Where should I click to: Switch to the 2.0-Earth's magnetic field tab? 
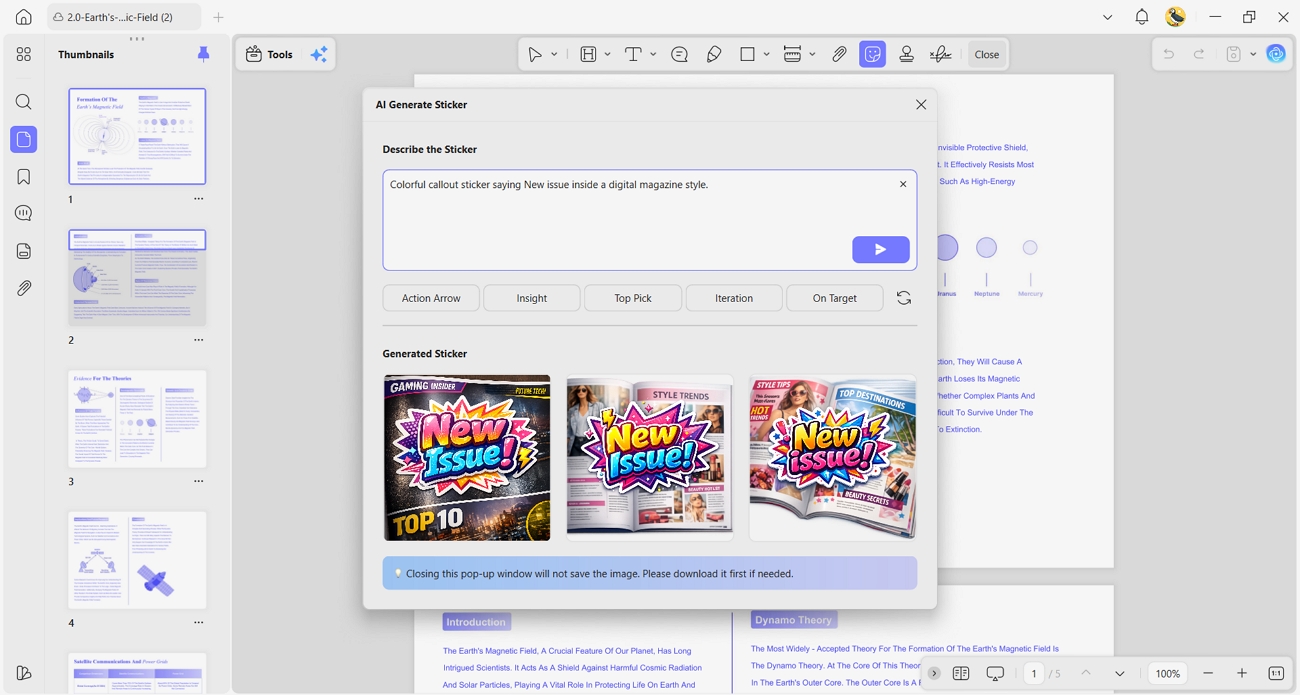pos(122,17)
